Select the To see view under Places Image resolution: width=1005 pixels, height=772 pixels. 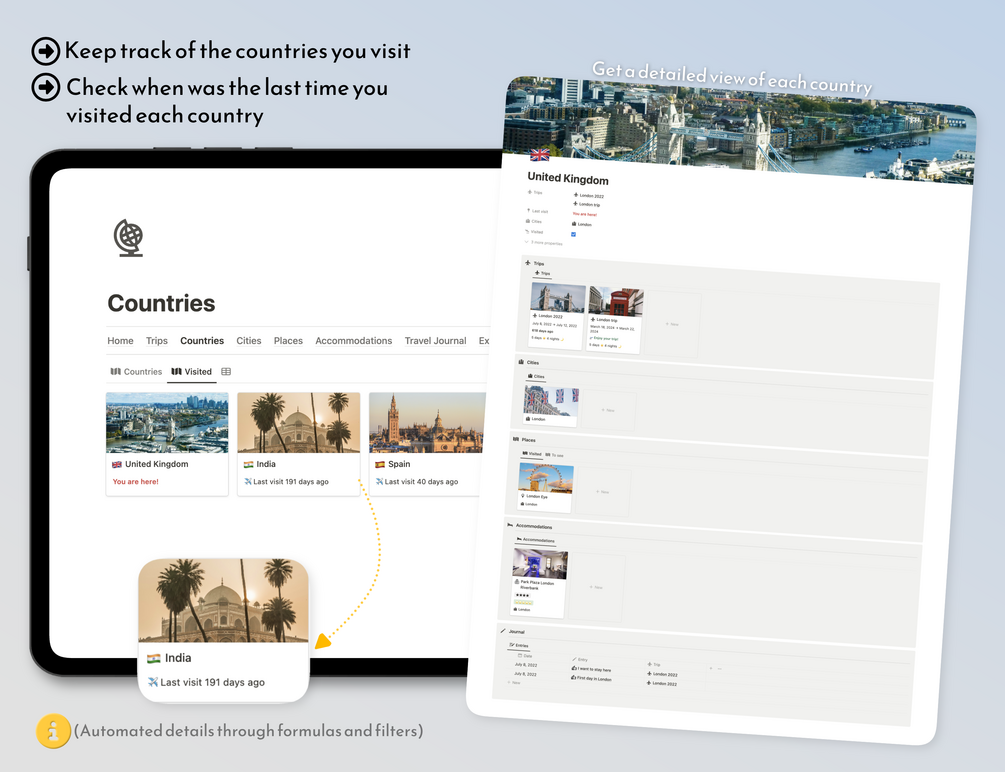click(554, 455)
